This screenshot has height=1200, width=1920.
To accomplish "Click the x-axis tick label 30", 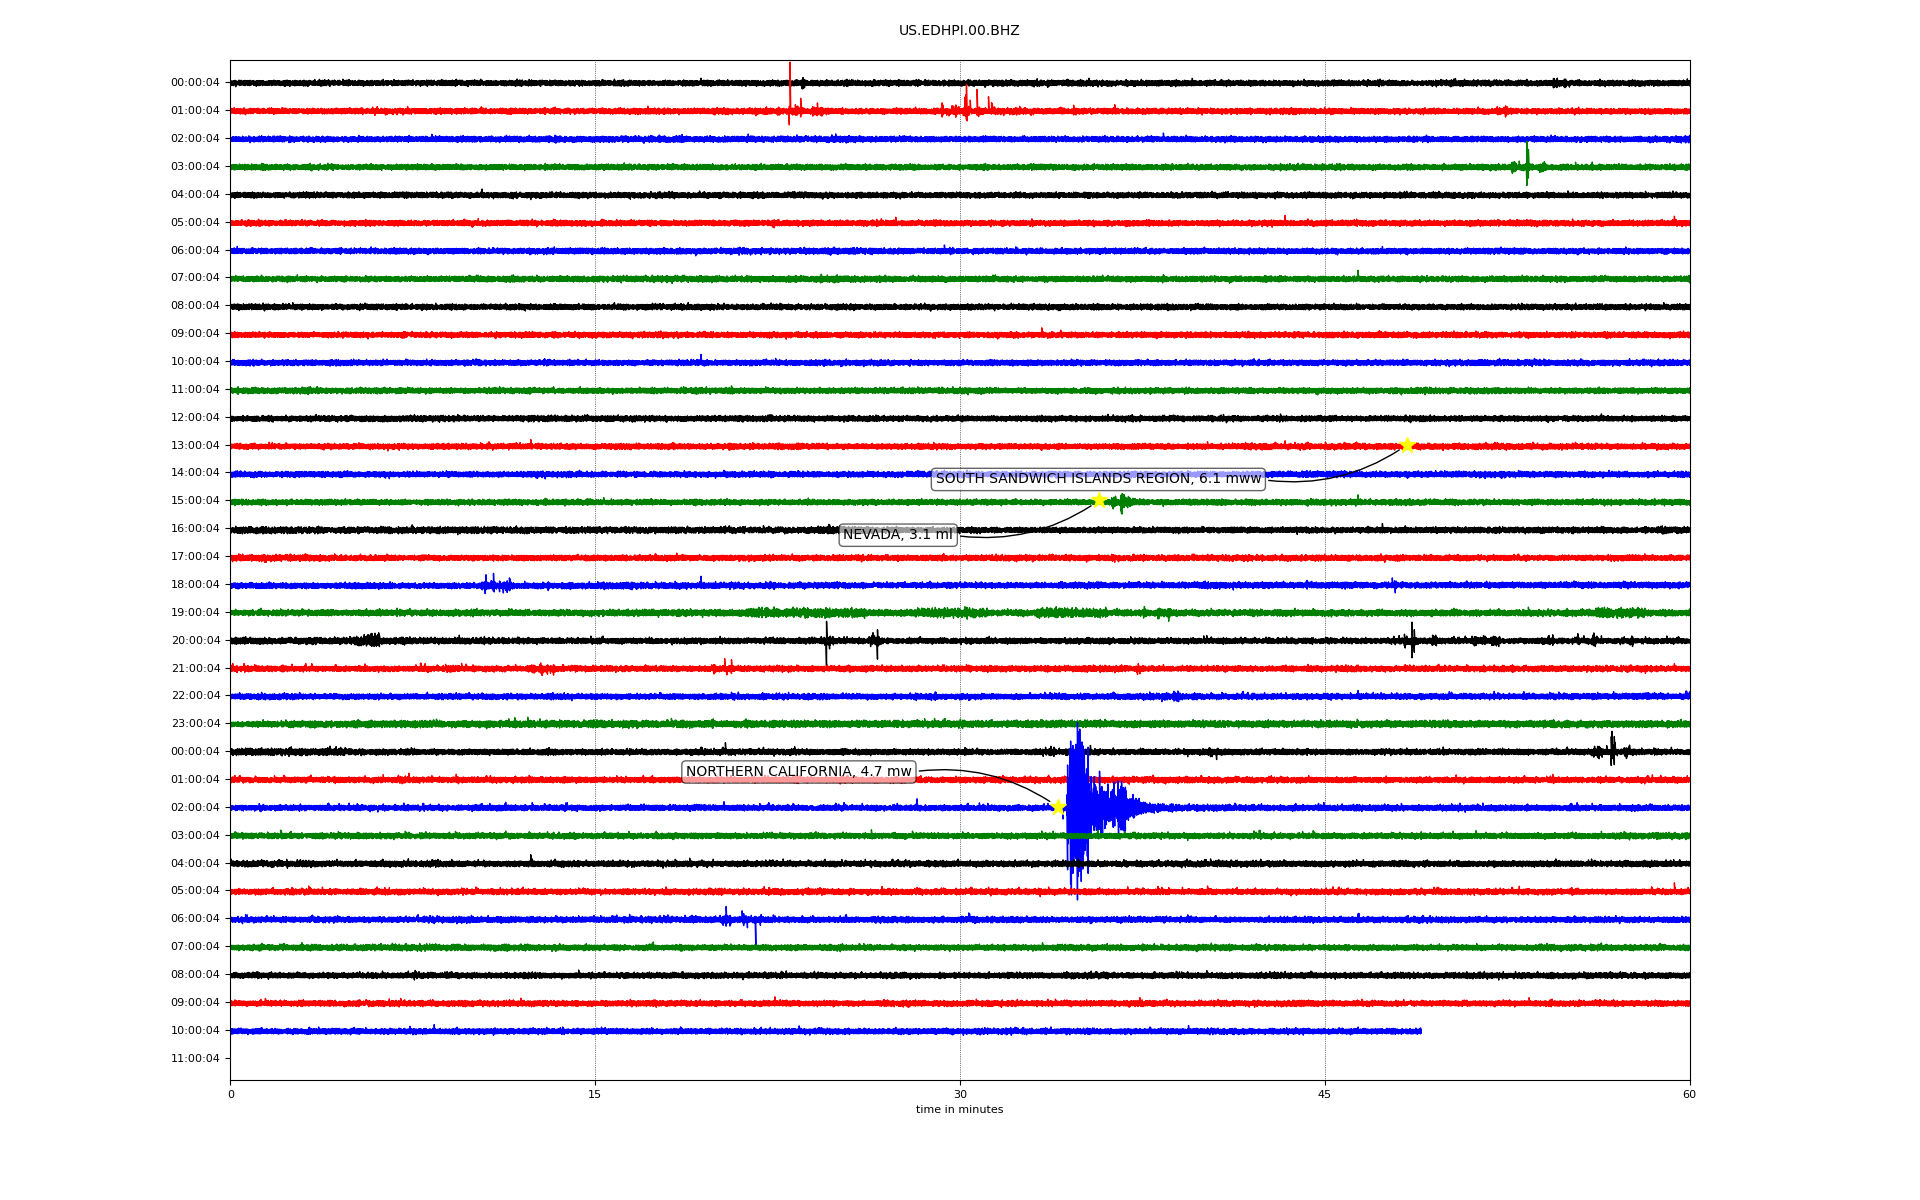I will 960,1094.
